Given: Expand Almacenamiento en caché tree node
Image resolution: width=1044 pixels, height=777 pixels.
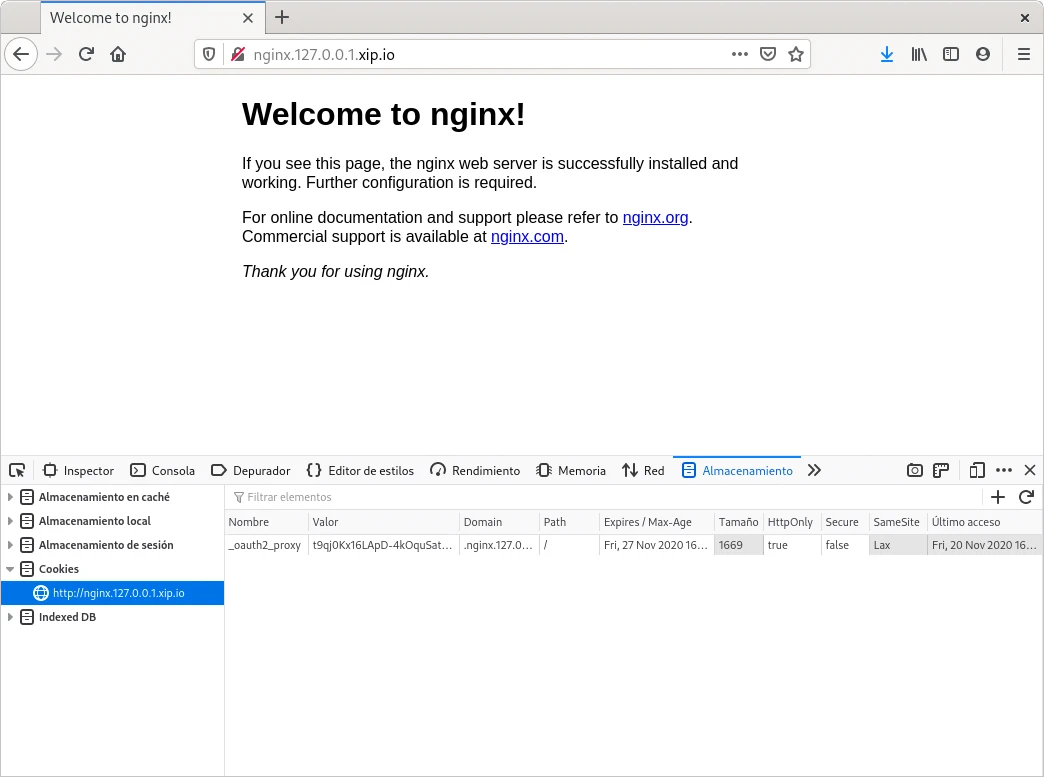Looking at the screenshot, I should tap(11, 497).
